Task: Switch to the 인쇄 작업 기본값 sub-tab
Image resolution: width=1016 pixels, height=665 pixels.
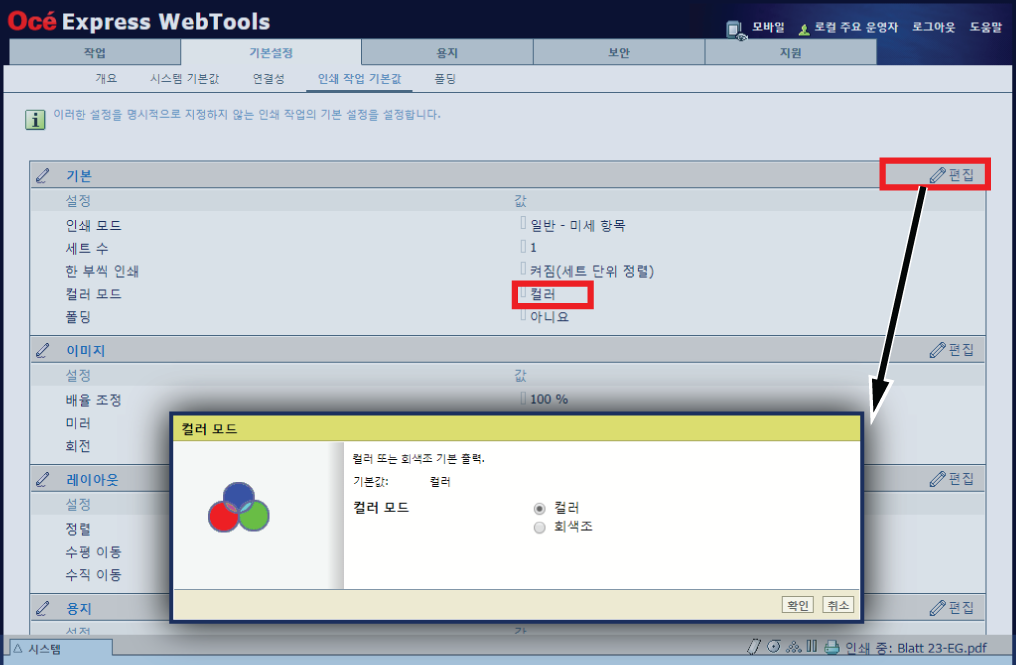Action: (x=360, y=78)
